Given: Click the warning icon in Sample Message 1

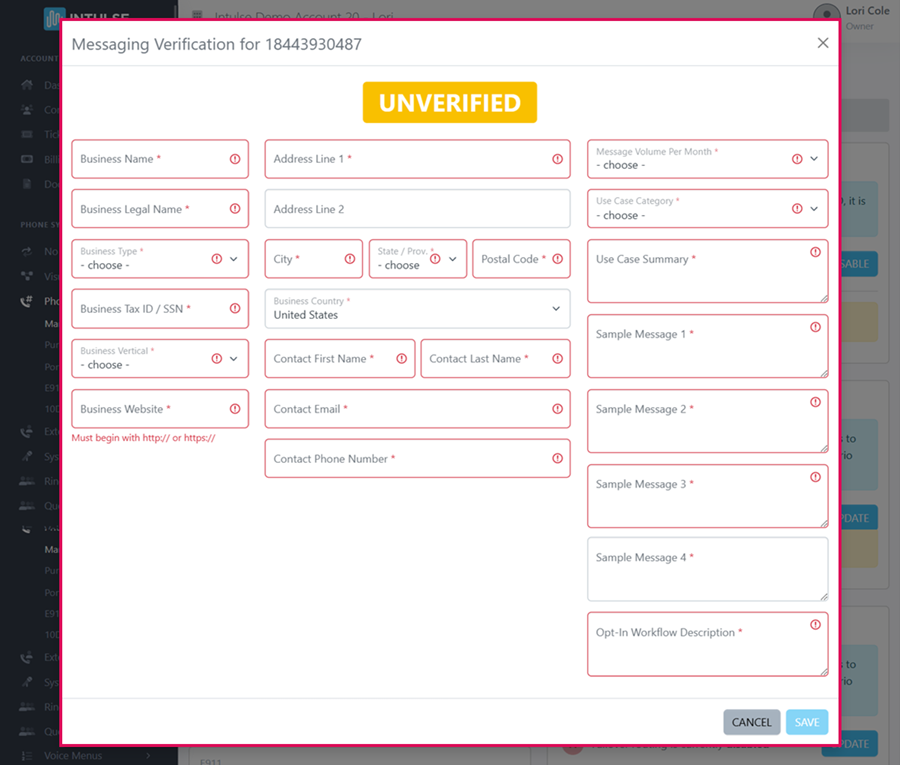Looking at the screenshot, I should tap(815, 327).
